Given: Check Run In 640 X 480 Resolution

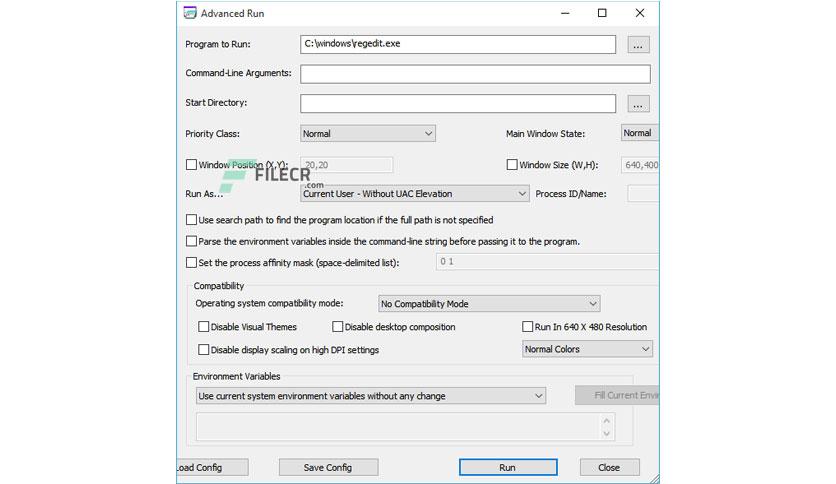Looking at the screenshot, I should pyautogui.click(x=527, y=327).
